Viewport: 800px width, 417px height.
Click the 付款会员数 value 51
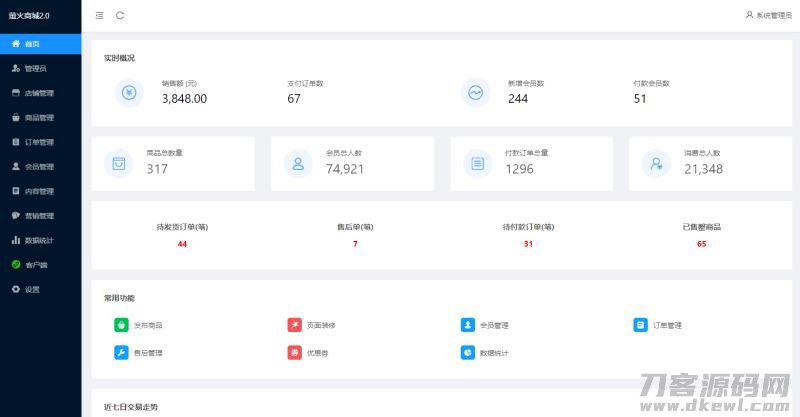[x=640, y=99]
